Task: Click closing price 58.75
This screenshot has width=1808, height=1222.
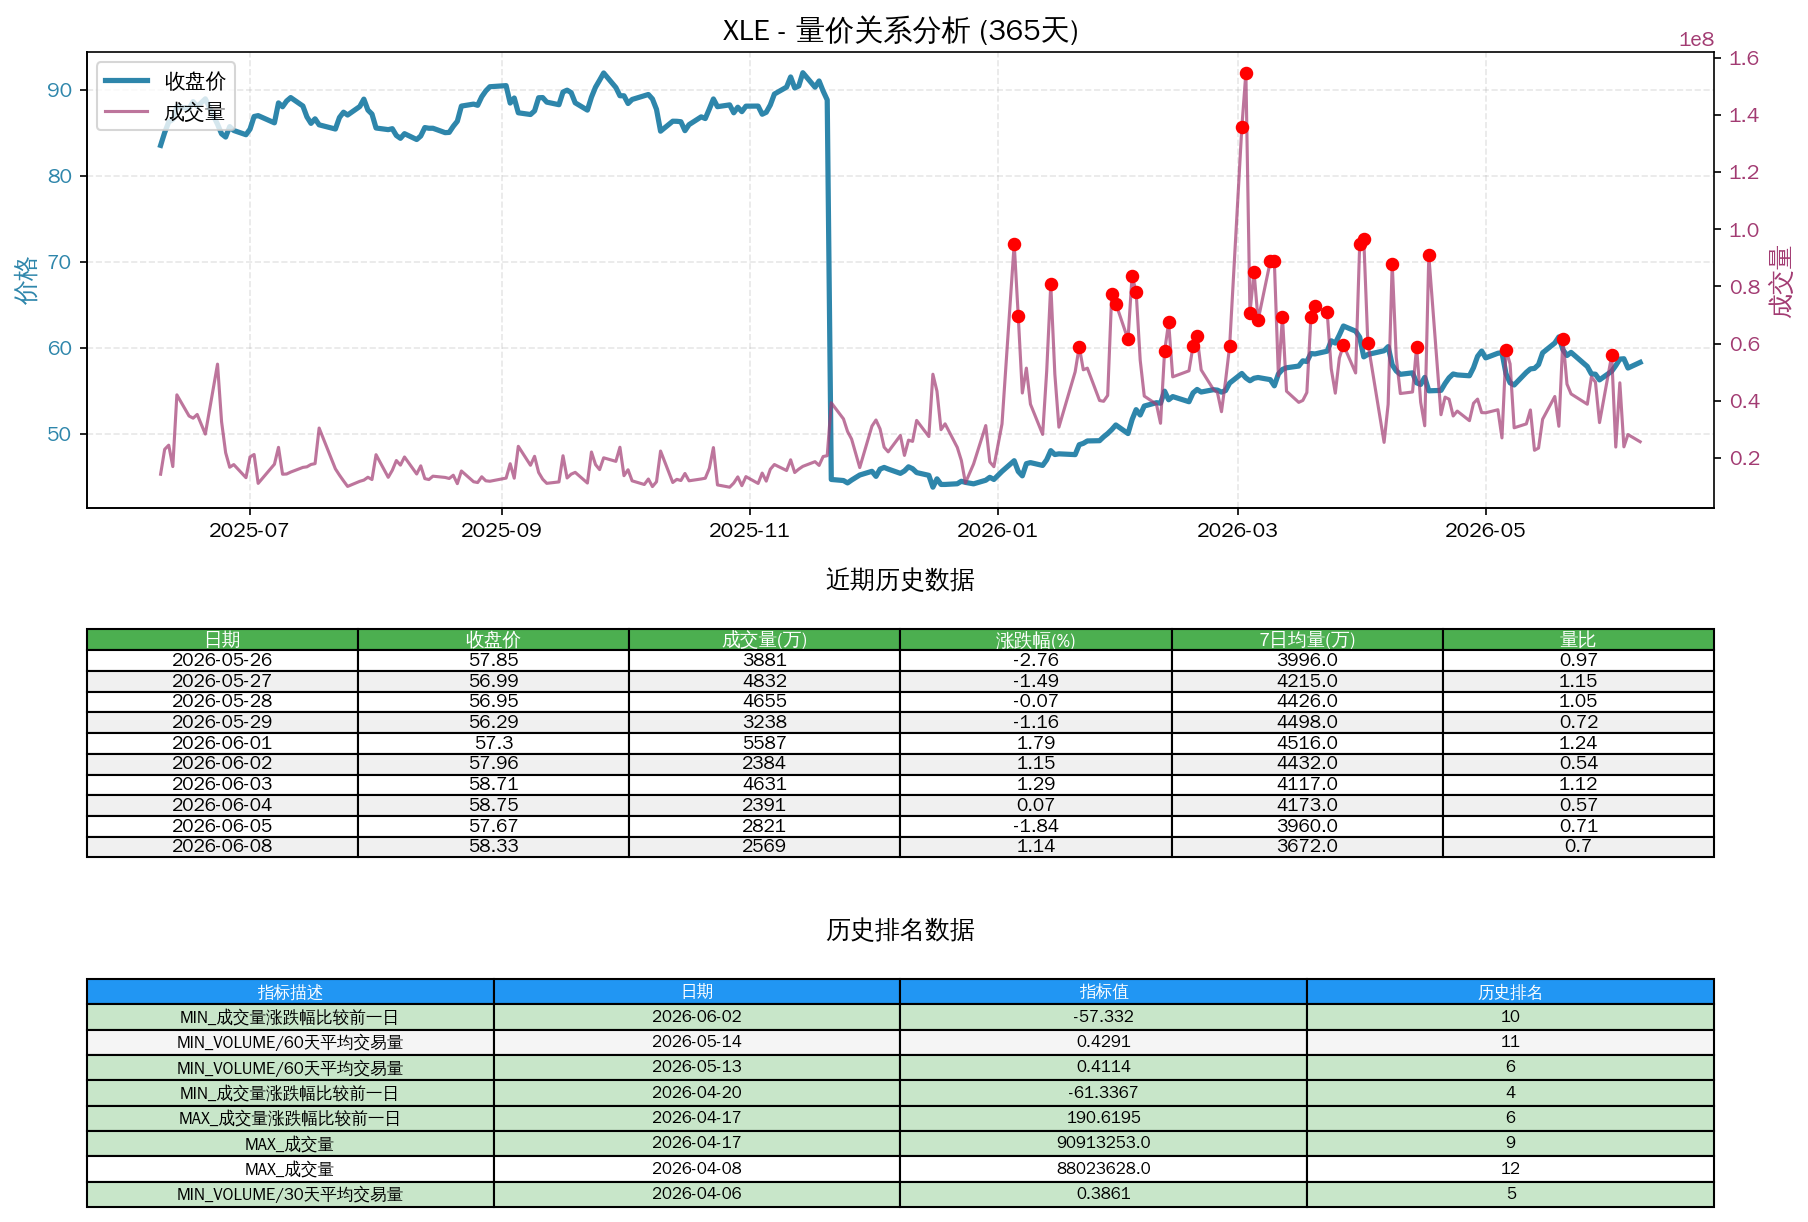Action: coord(493,805)
